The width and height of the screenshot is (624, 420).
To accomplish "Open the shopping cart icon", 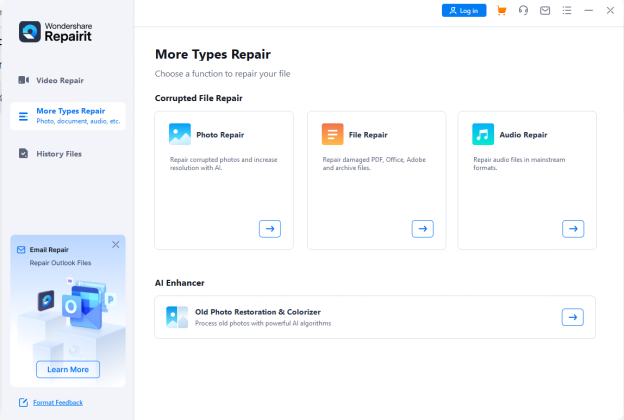I will coord(501,10).
